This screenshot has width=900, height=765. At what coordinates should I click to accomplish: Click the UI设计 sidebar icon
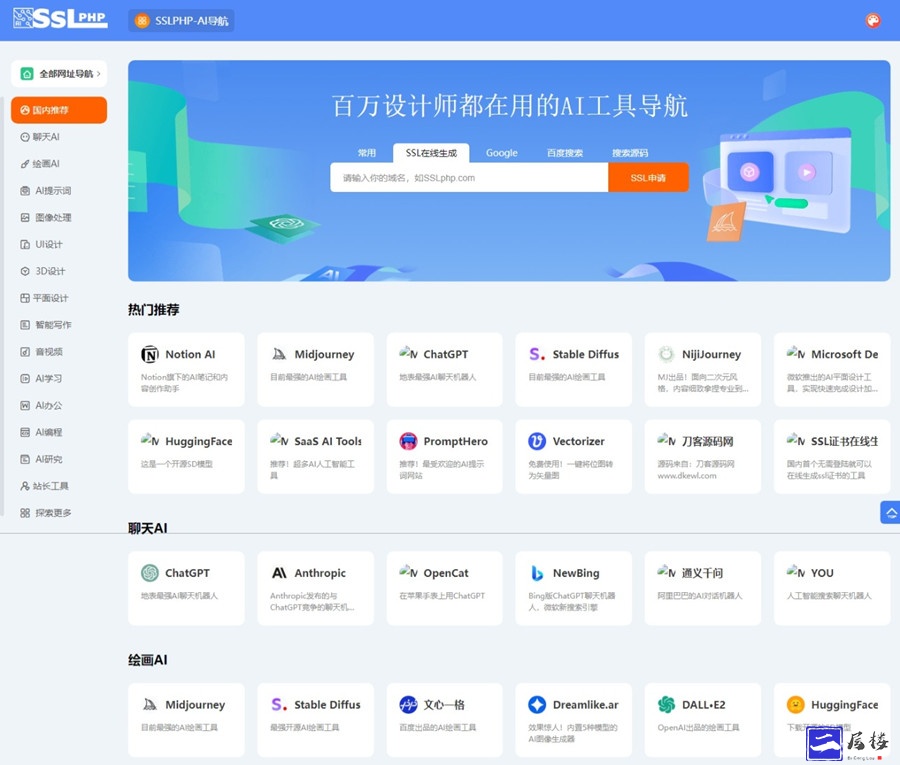(x=25, y=244)
